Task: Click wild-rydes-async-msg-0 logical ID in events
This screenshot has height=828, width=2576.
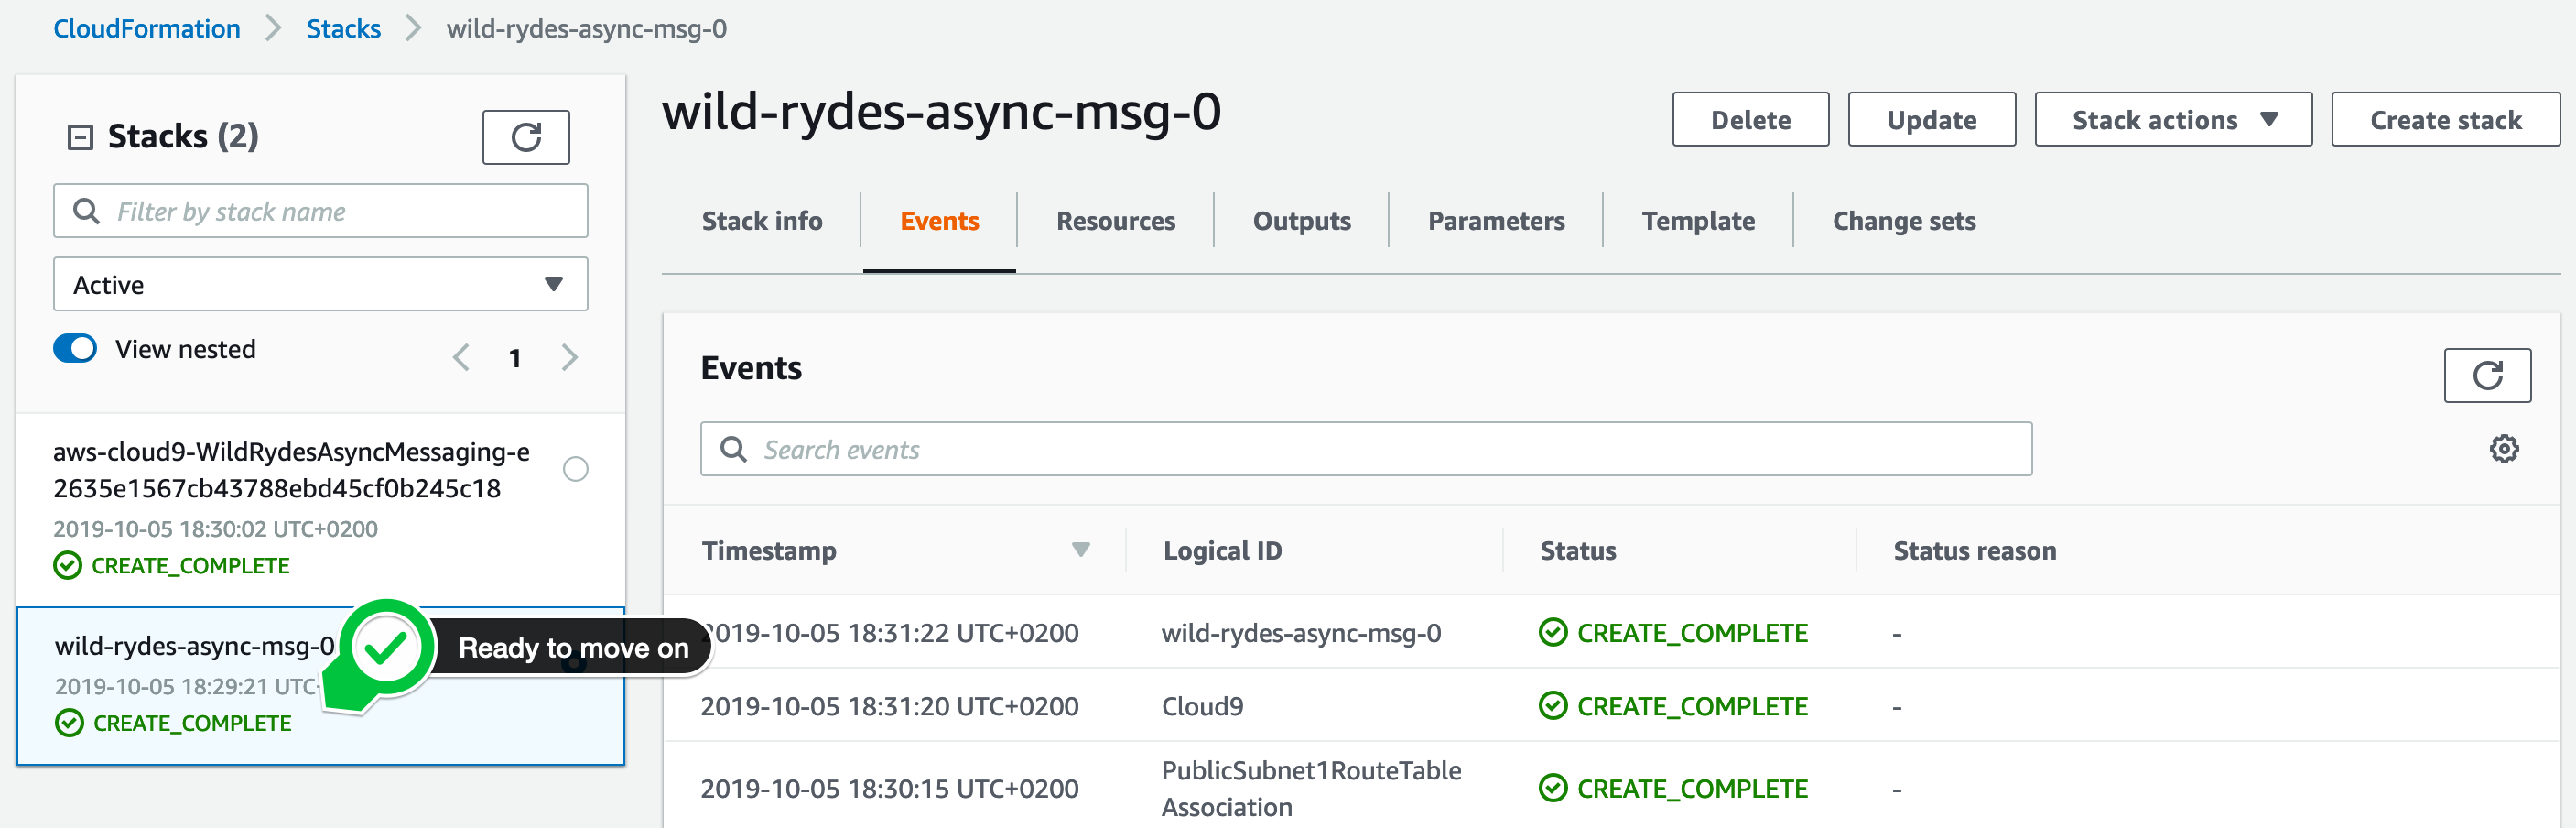Action: click(1301, 633)
